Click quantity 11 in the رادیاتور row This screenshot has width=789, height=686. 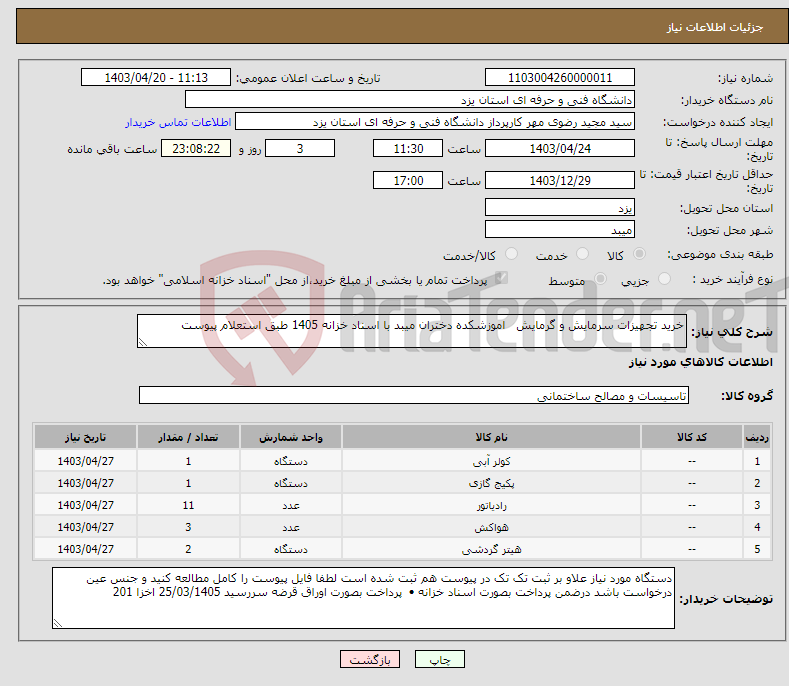pyautogui.click(x=188, y=505)
